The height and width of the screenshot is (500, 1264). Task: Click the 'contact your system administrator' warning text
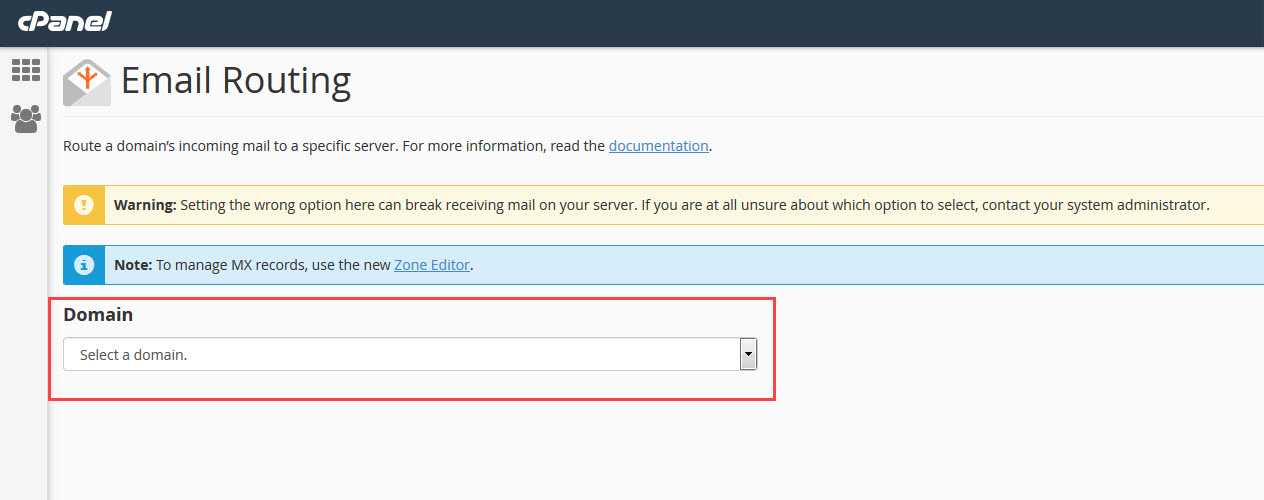1095,205
